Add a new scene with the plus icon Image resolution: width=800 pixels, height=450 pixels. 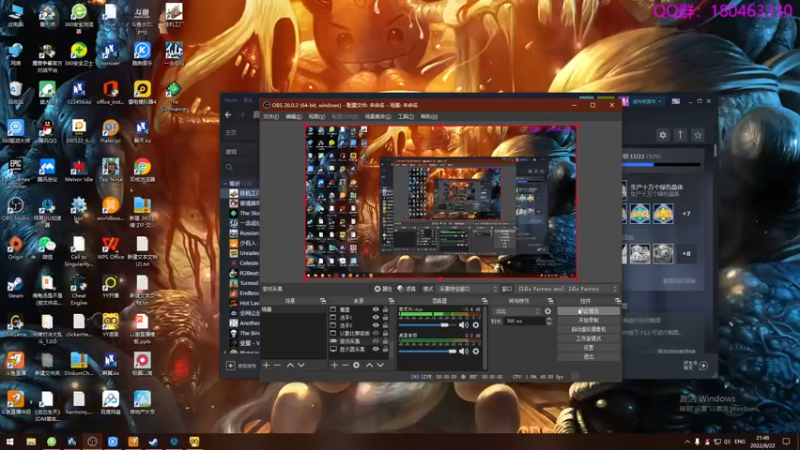[266, 365]
